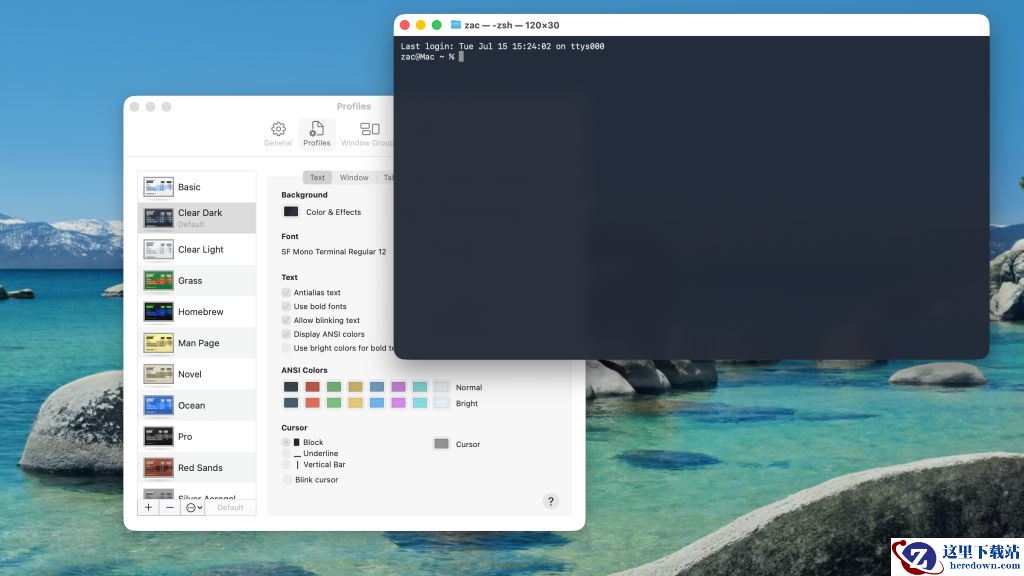Image resolution: width=1024 pixels, height=576 pixels.
Task: Toggle Use bright colors for bold text
Action: coord(286,348)
